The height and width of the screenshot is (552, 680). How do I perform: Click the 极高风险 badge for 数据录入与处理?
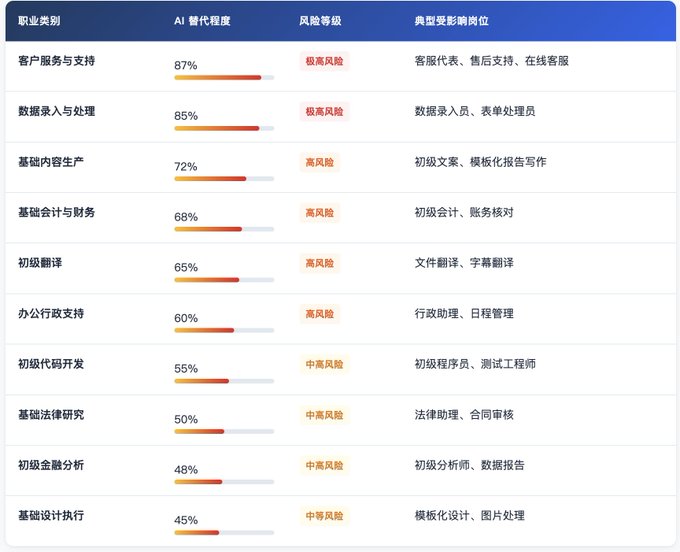[x=324, y=111]
